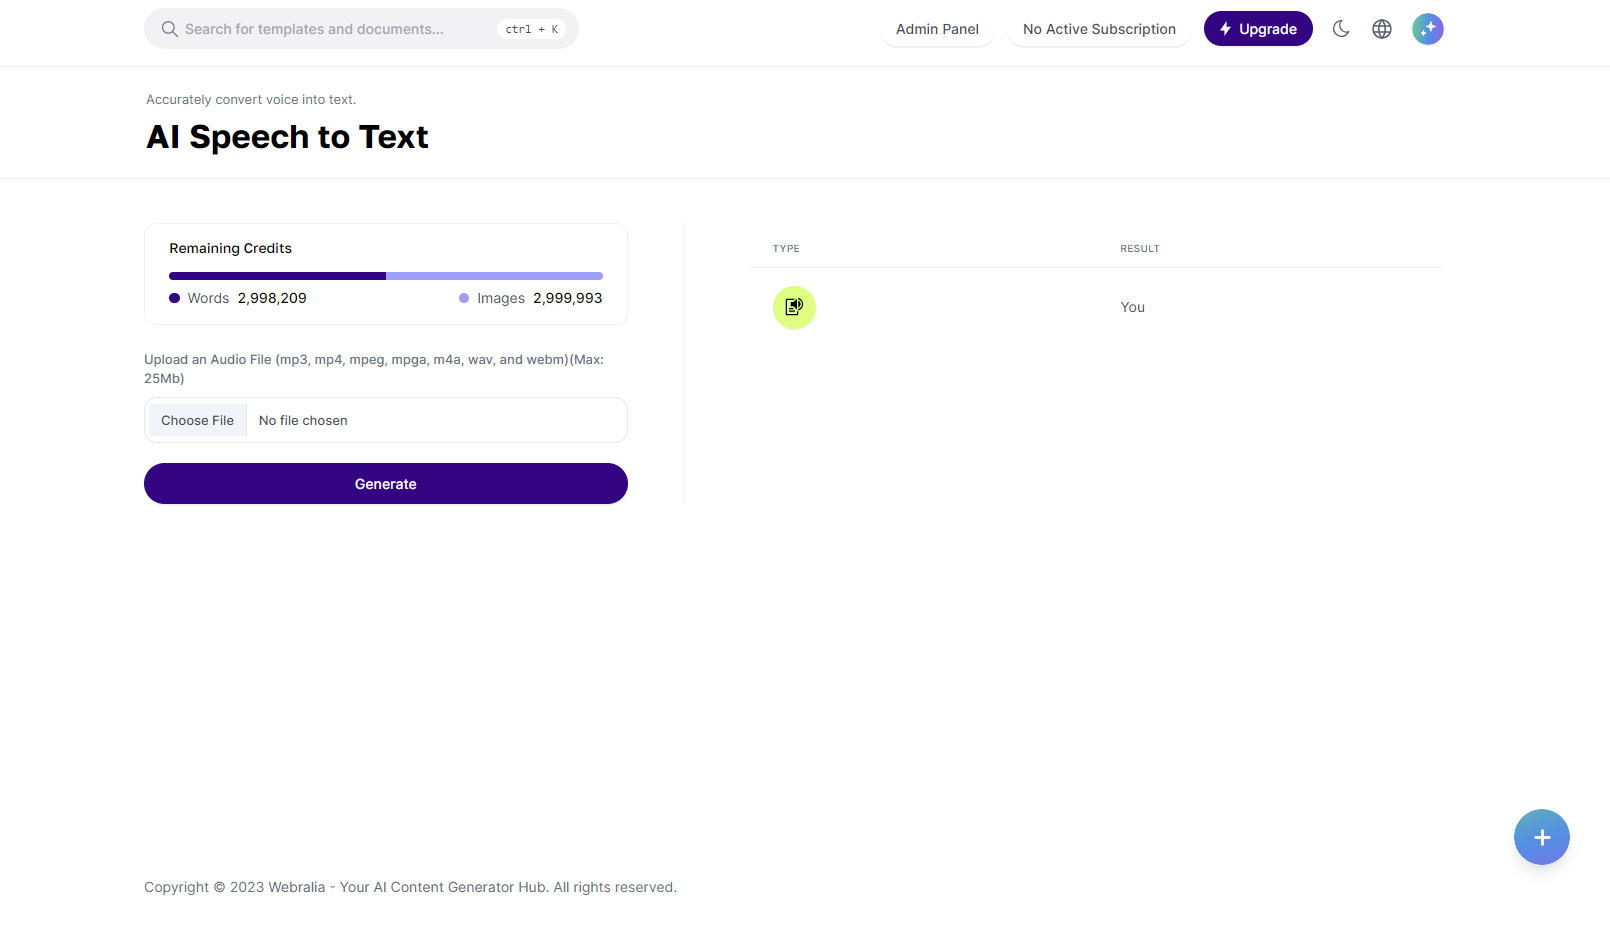Click the Words credits legend dot
This screenshot has height=931, width=1610.
175,298
